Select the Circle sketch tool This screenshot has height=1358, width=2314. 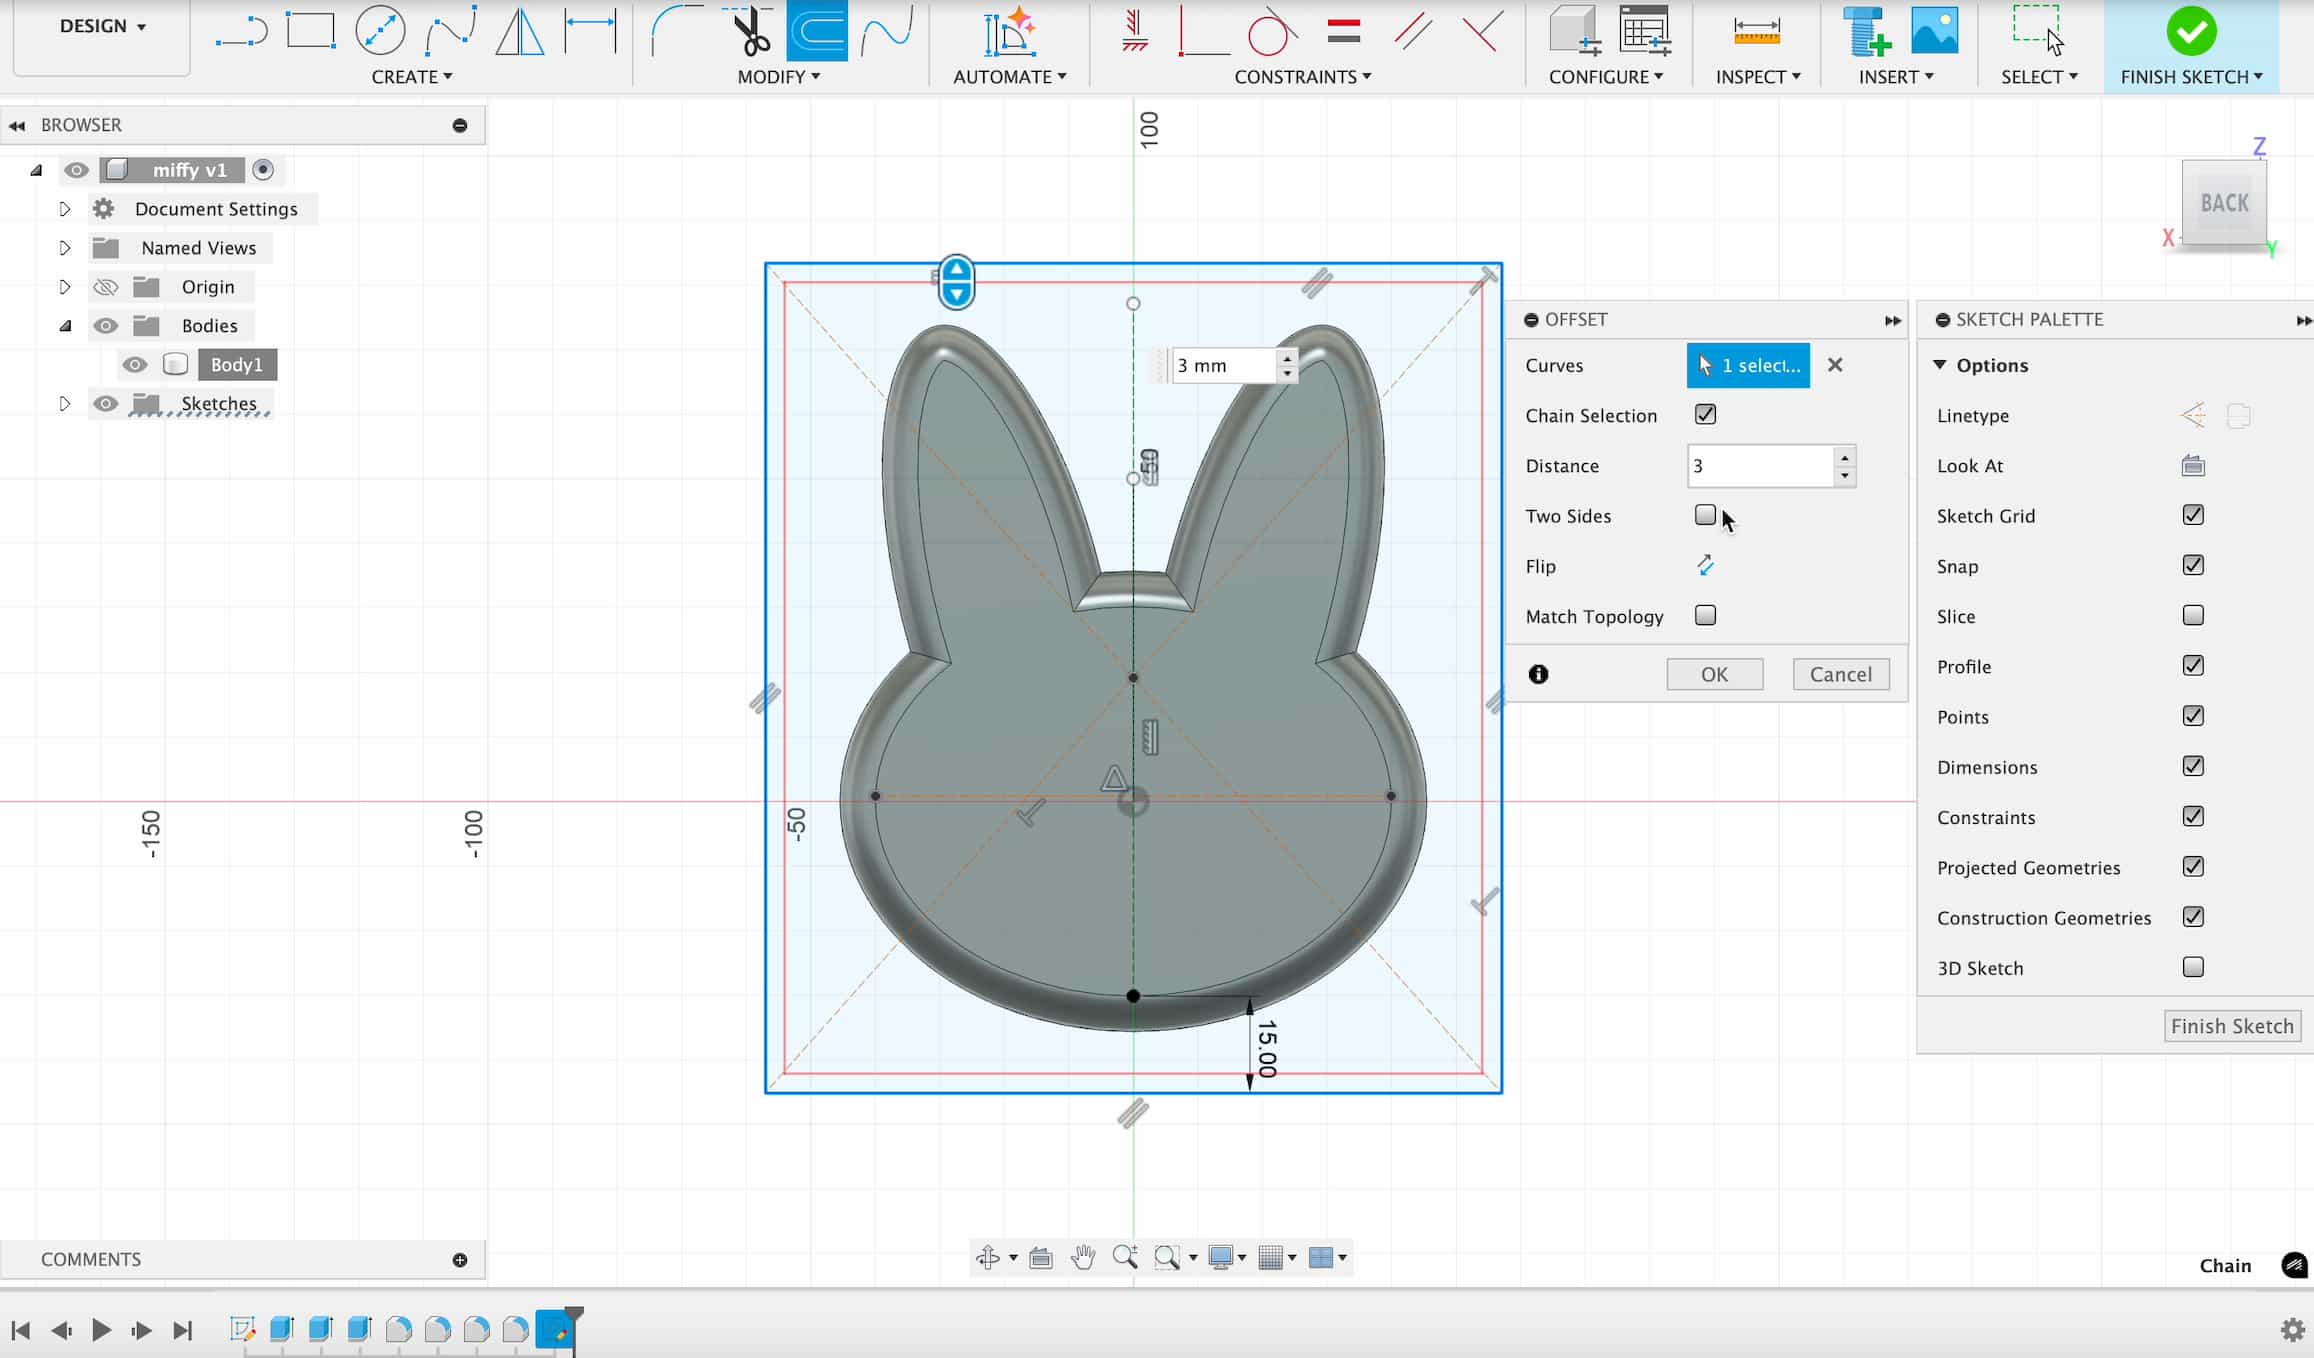(x=380, y=30)
